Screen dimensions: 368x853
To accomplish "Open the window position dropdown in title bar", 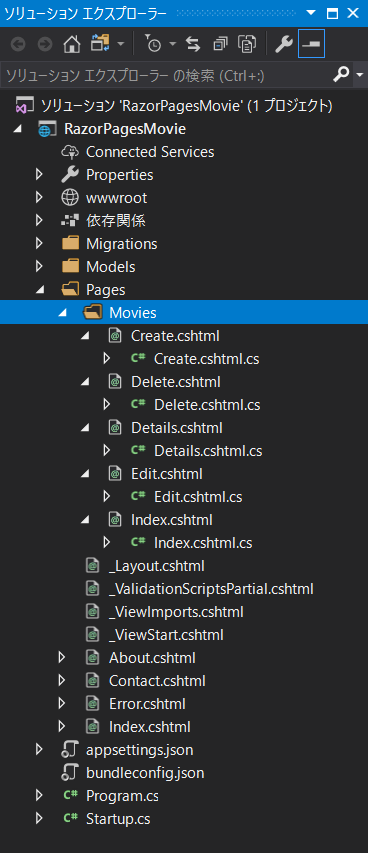I will (x=310, y=13).
